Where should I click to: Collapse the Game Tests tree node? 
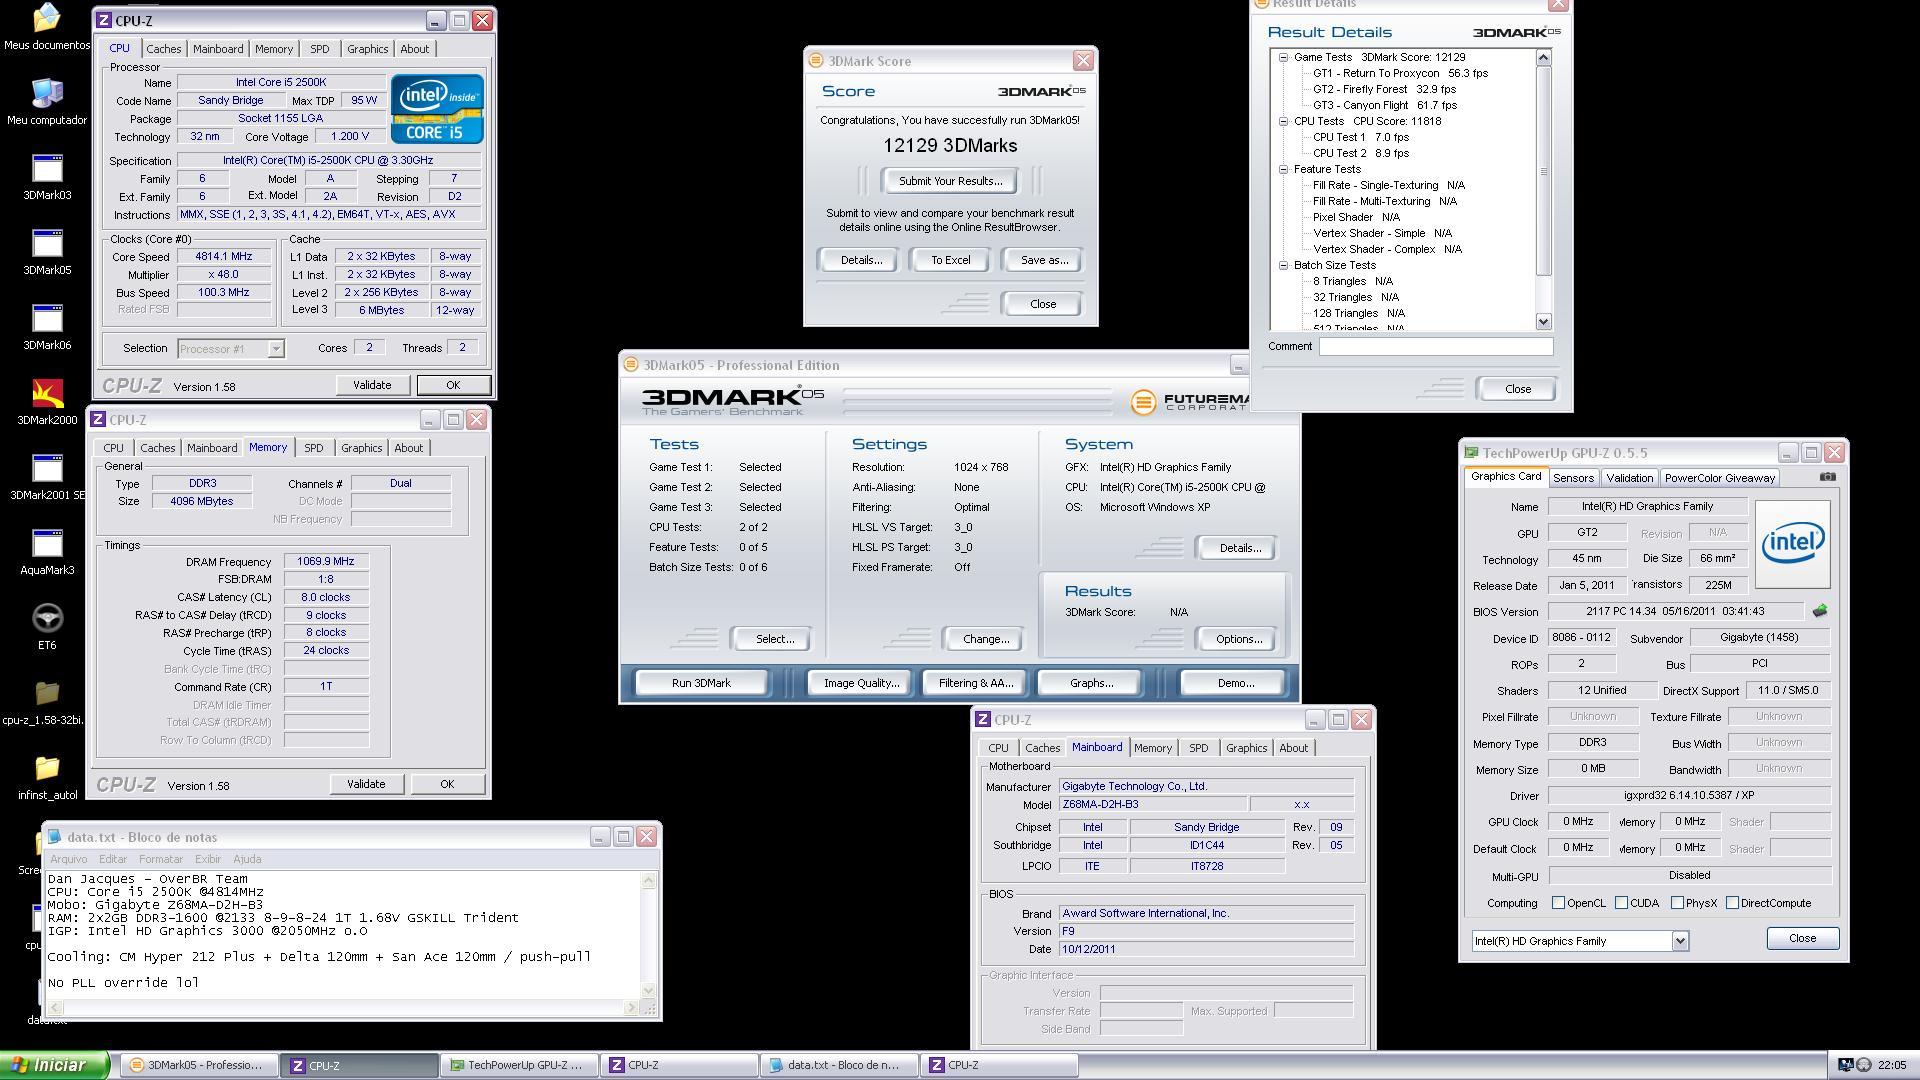point(1283,57)
